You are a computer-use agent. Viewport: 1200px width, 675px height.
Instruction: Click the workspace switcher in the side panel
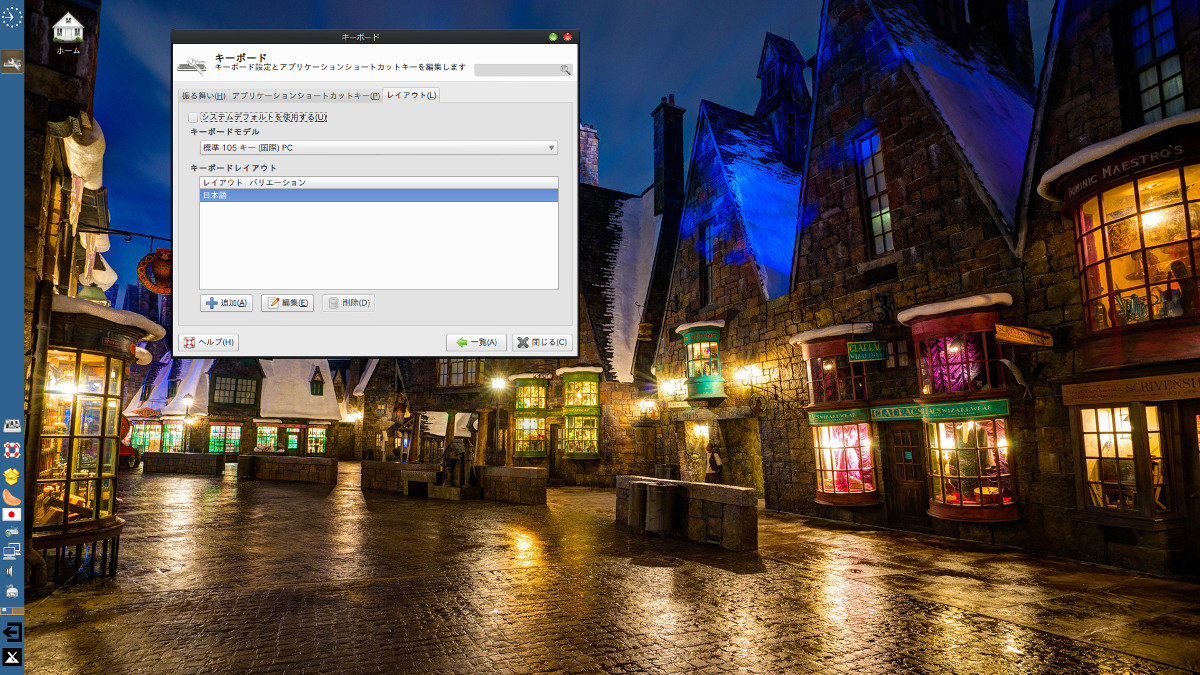pyautogui.click(x=12, y=609)
